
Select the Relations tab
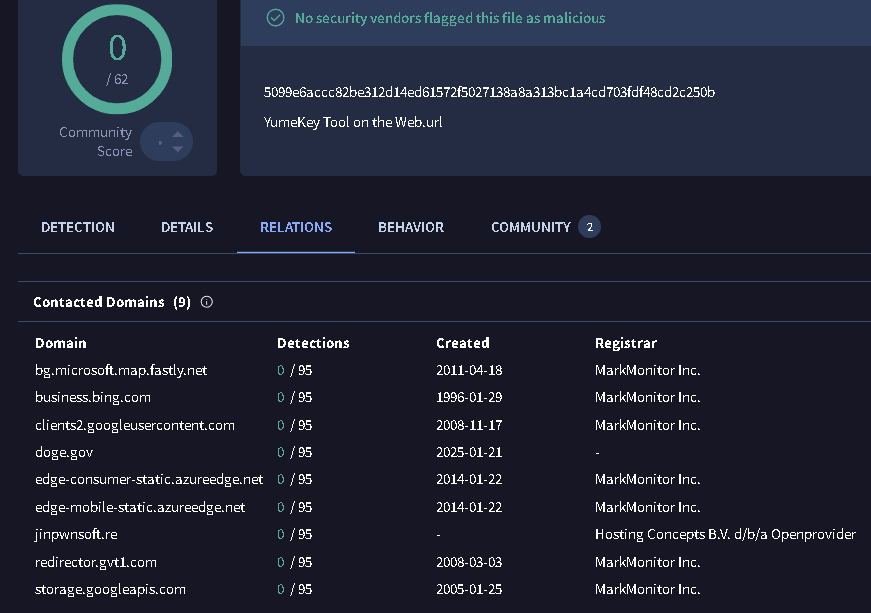coord(296,227)
